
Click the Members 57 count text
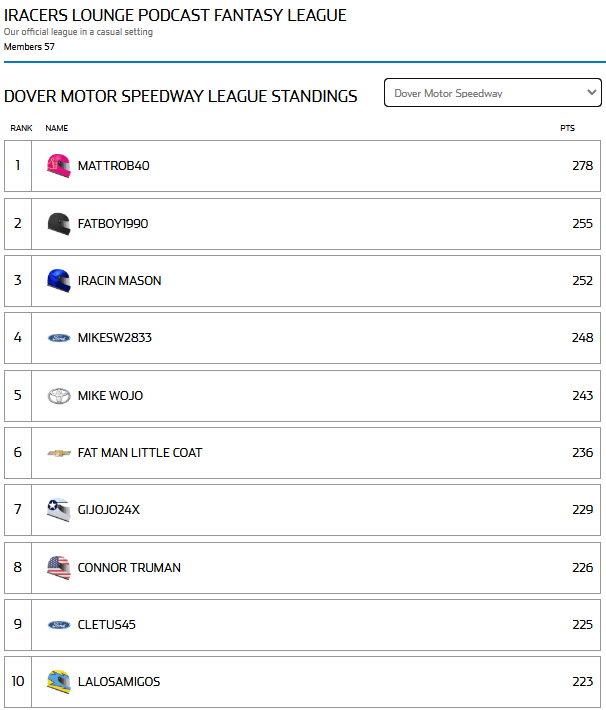pos(29,47)
